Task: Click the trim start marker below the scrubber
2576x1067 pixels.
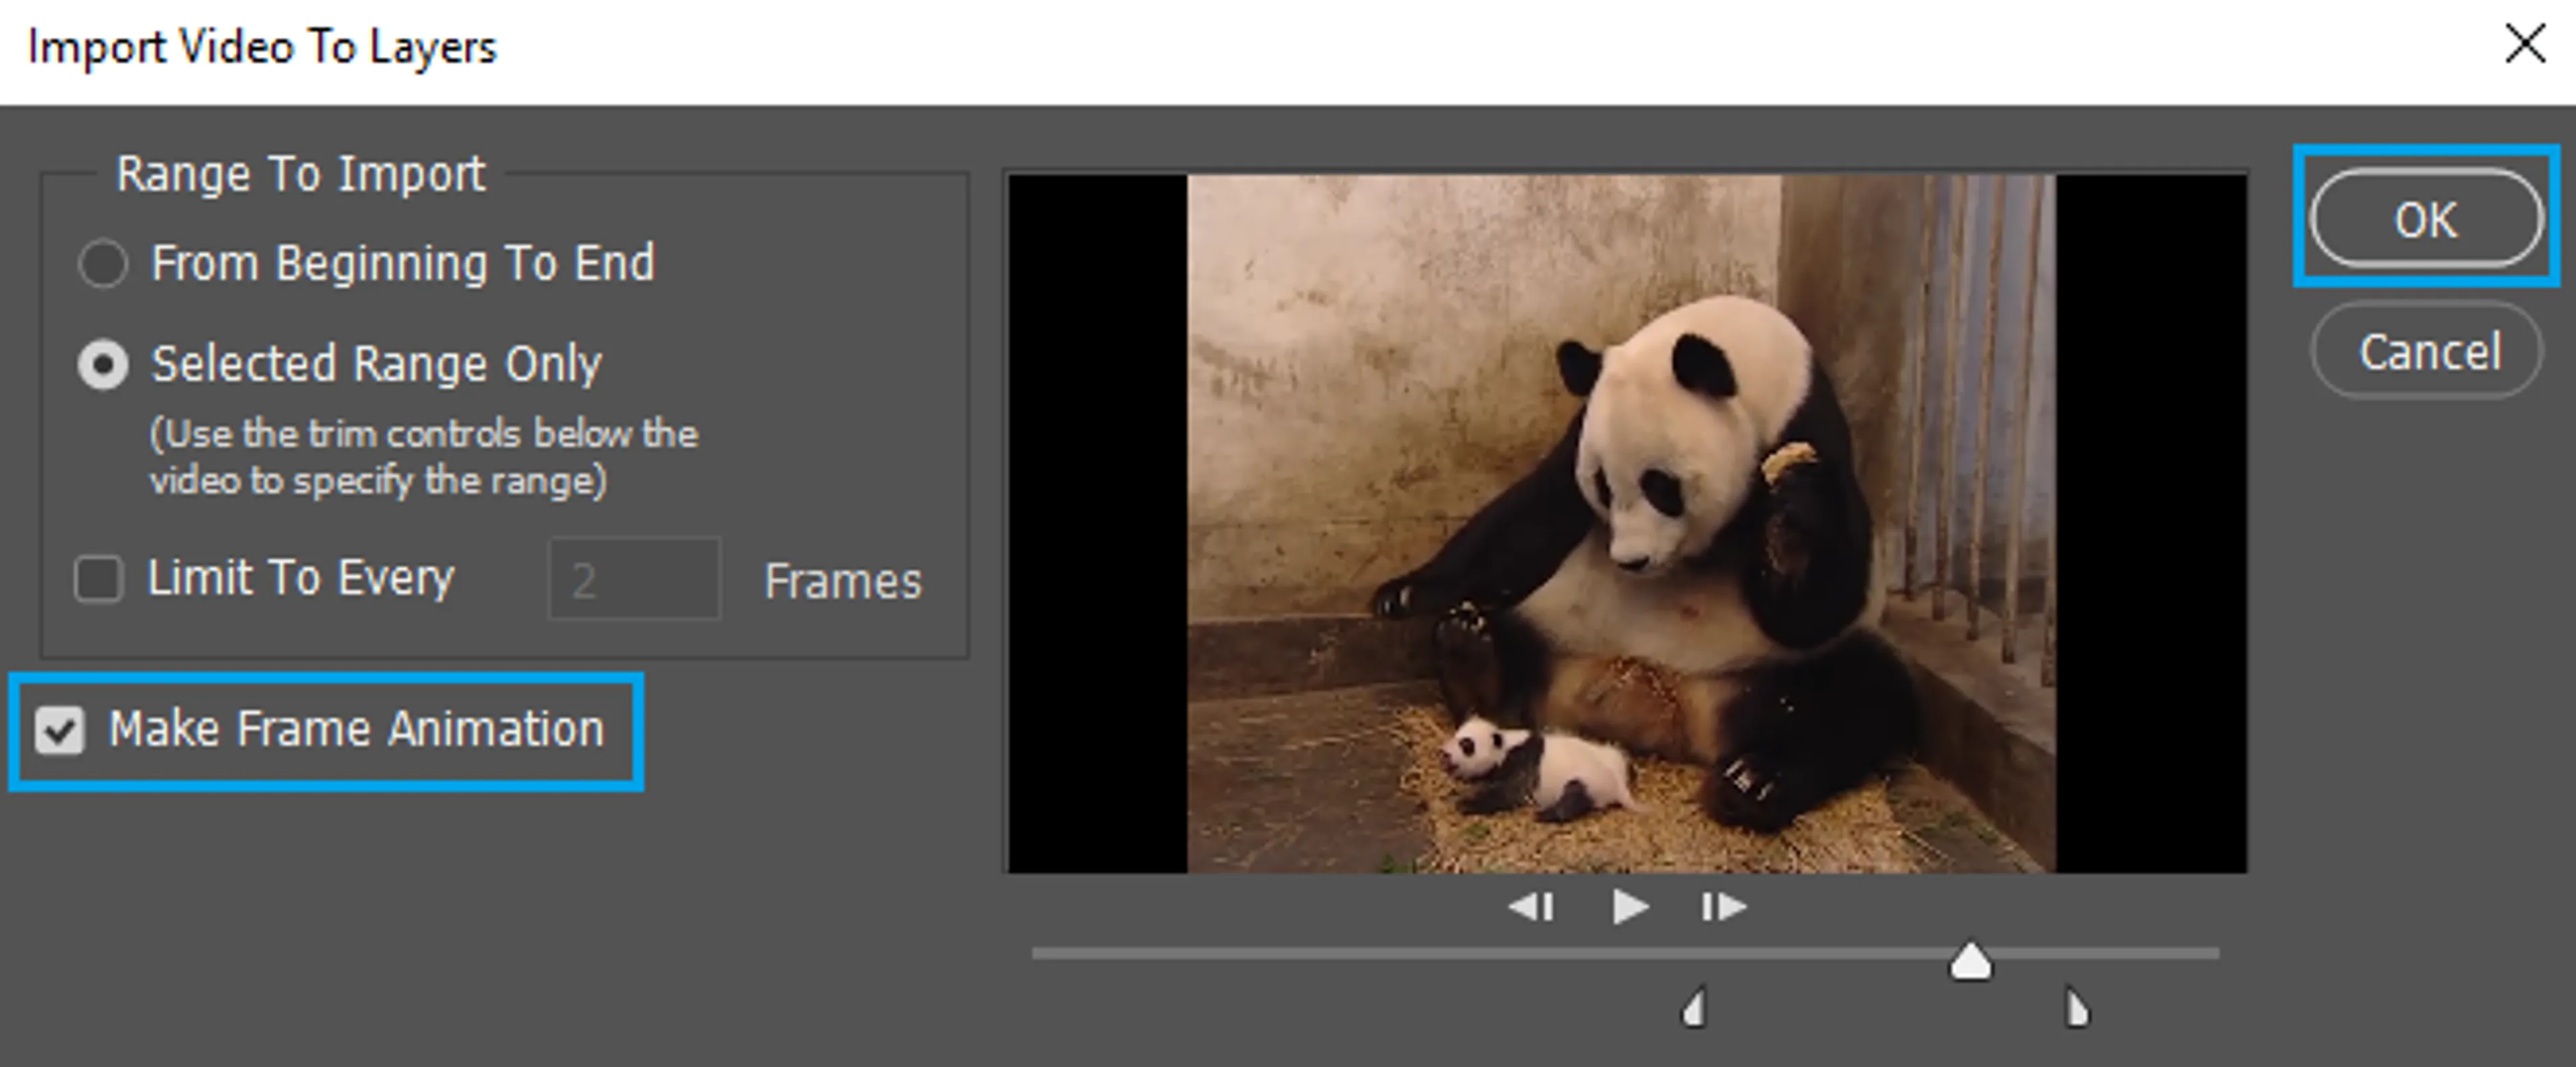Action: (x=1694, y=1008)
